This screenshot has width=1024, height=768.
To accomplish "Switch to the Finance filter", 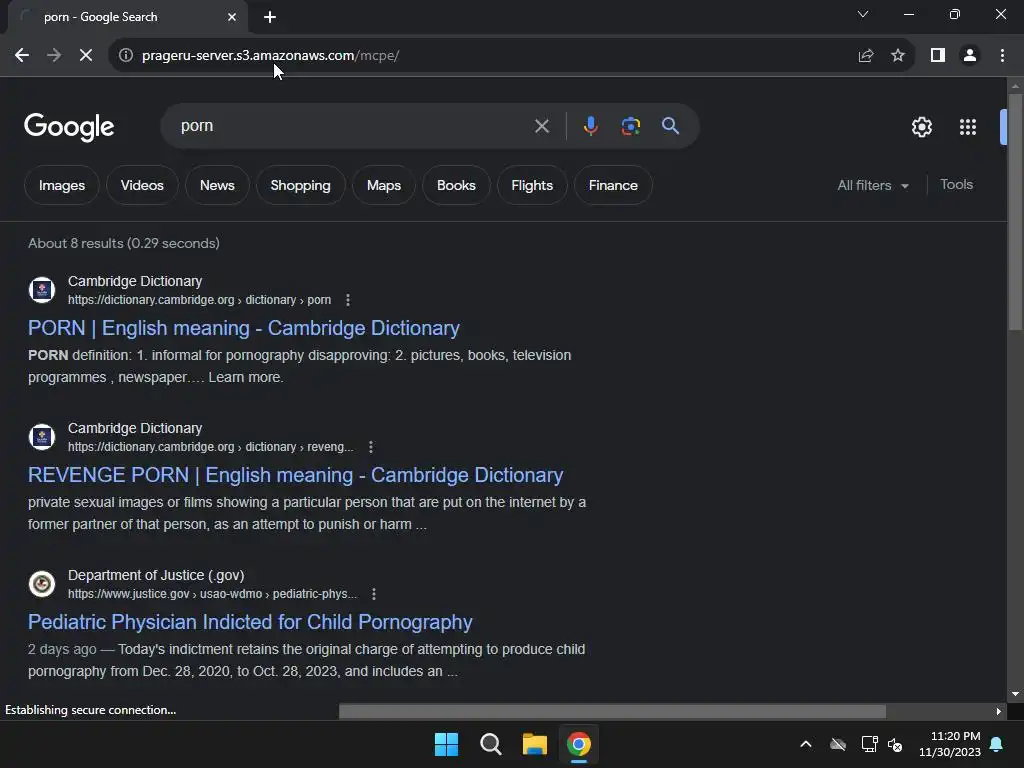I will click(613, 185).
